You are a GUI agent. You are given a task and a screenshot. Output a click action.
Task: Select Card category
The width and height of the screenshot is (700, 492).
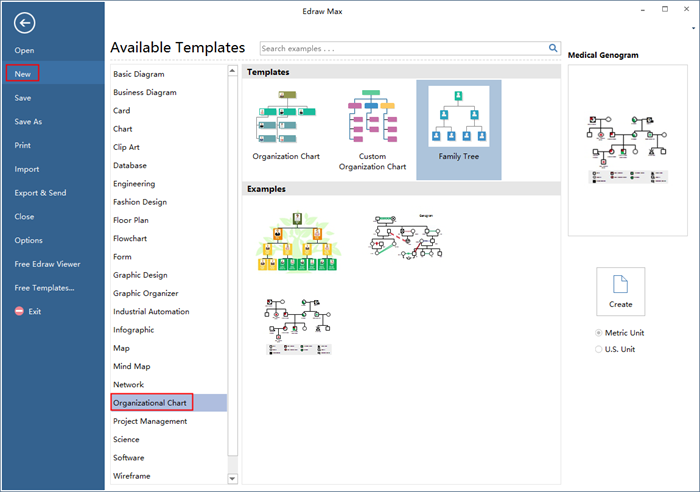point(121,111)
